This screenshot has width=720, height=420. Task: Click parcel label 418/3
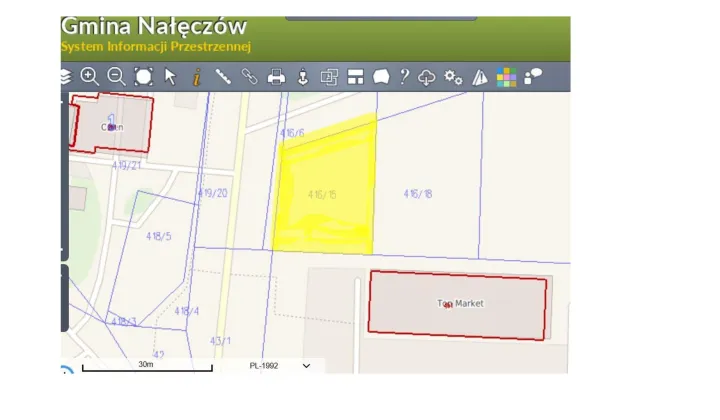tap(124, 321)
